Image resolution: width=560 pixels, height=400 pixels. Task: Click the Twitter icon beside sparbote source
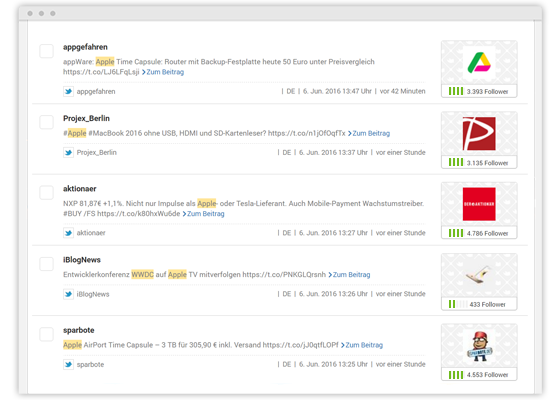[x=68, y=365]
